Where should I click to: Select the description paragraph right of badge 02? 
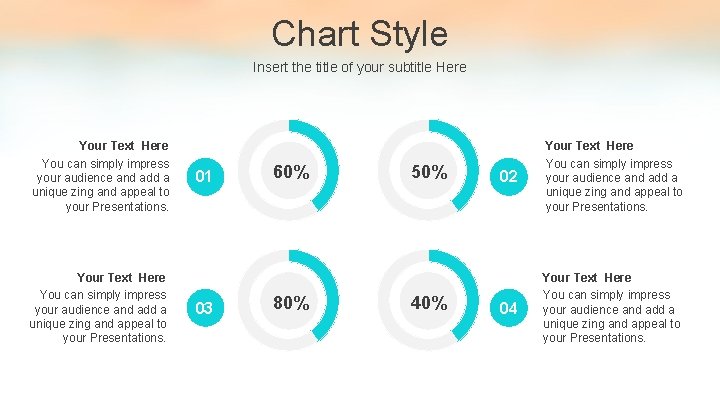pyautogui.click(x=613, y=185)
